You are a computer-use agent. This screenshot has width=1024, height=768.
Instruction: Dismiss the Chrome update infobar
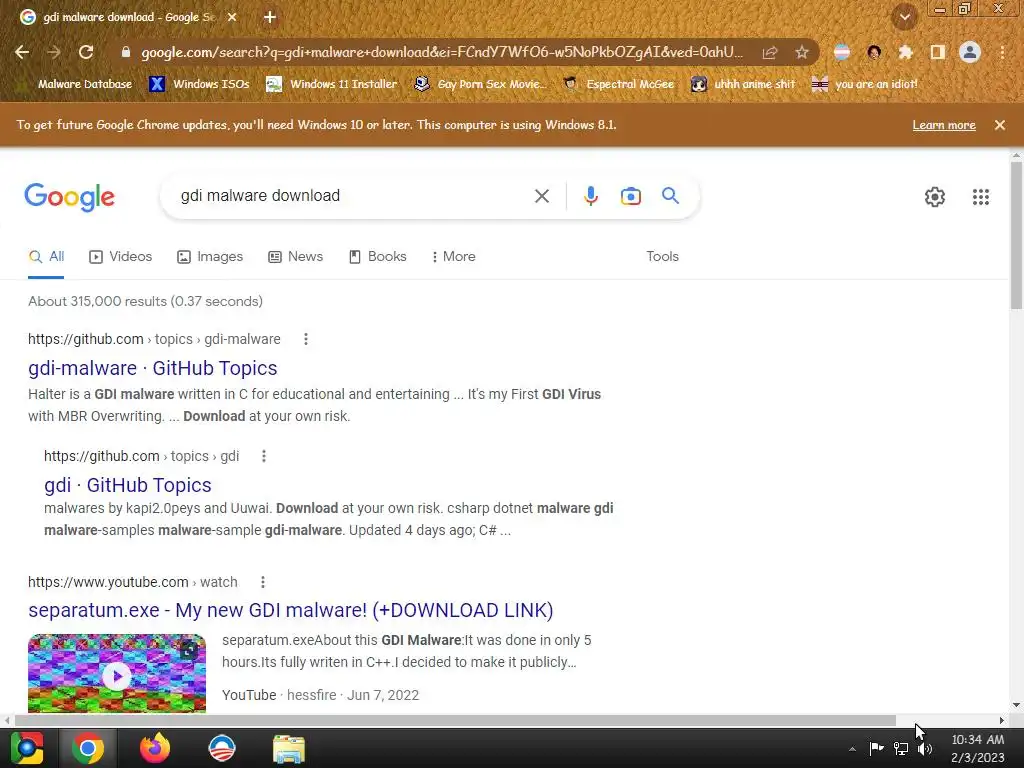pos(1000,125)
